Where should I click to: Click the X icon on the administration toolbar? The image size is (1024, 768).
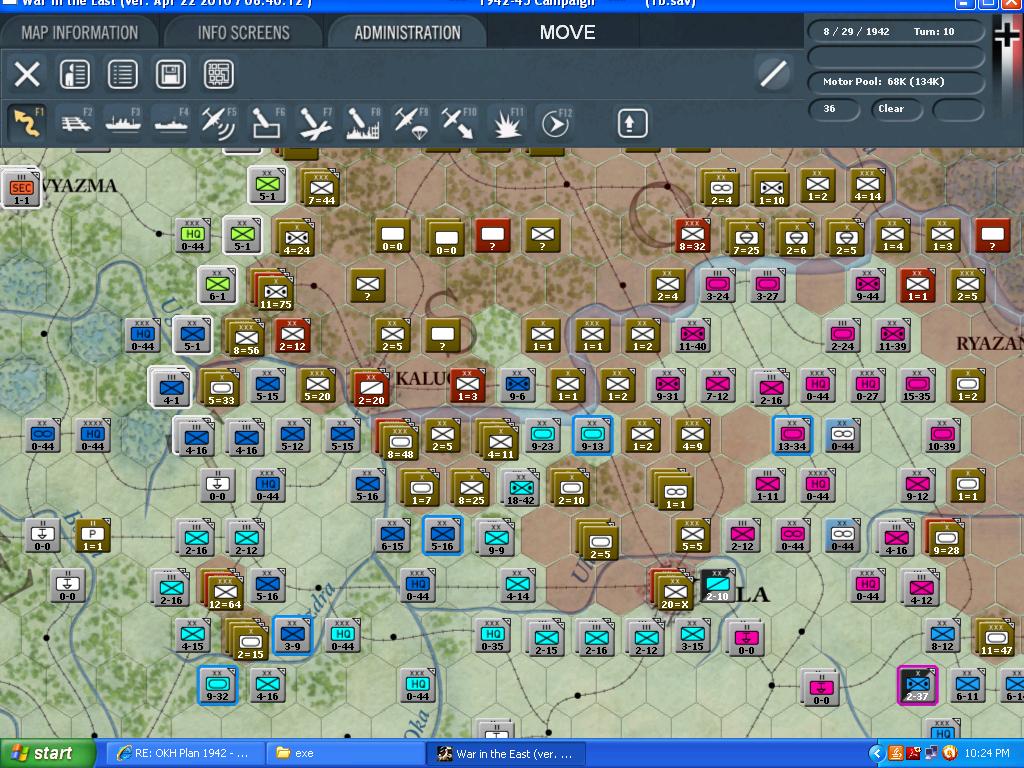27,74
